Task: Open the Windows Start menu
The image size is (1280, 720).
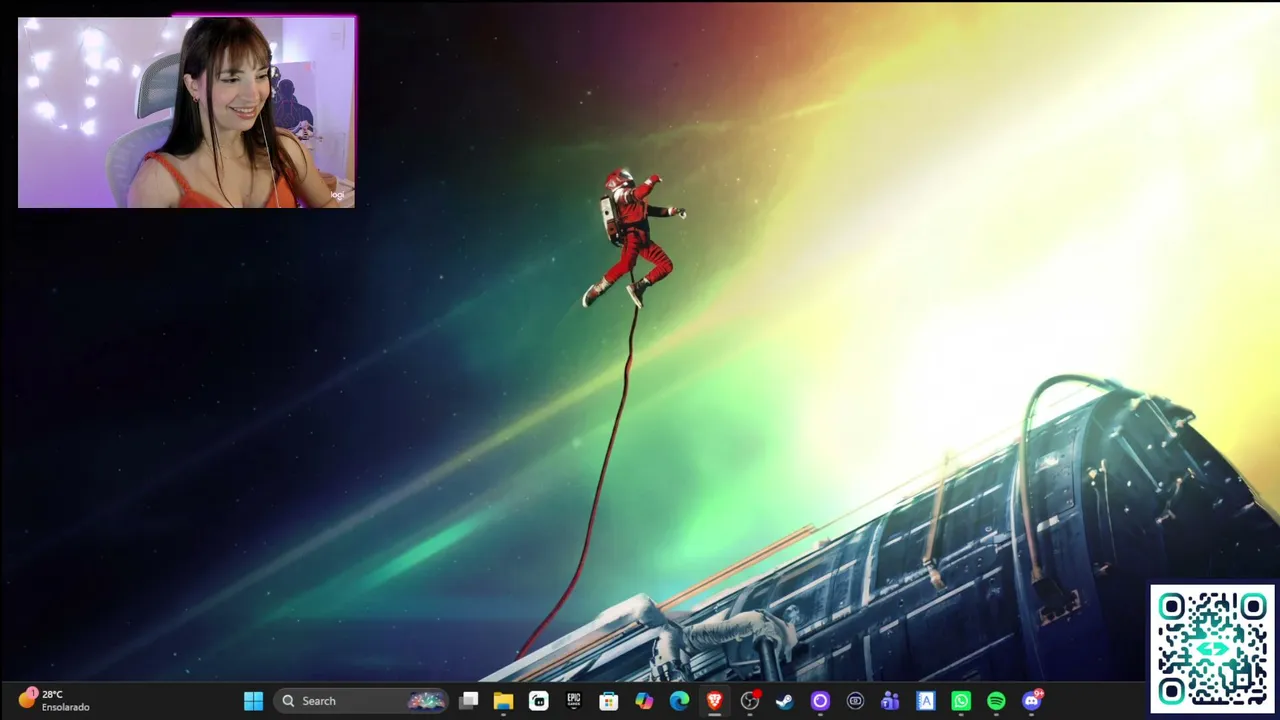Action: coord(253,701)
